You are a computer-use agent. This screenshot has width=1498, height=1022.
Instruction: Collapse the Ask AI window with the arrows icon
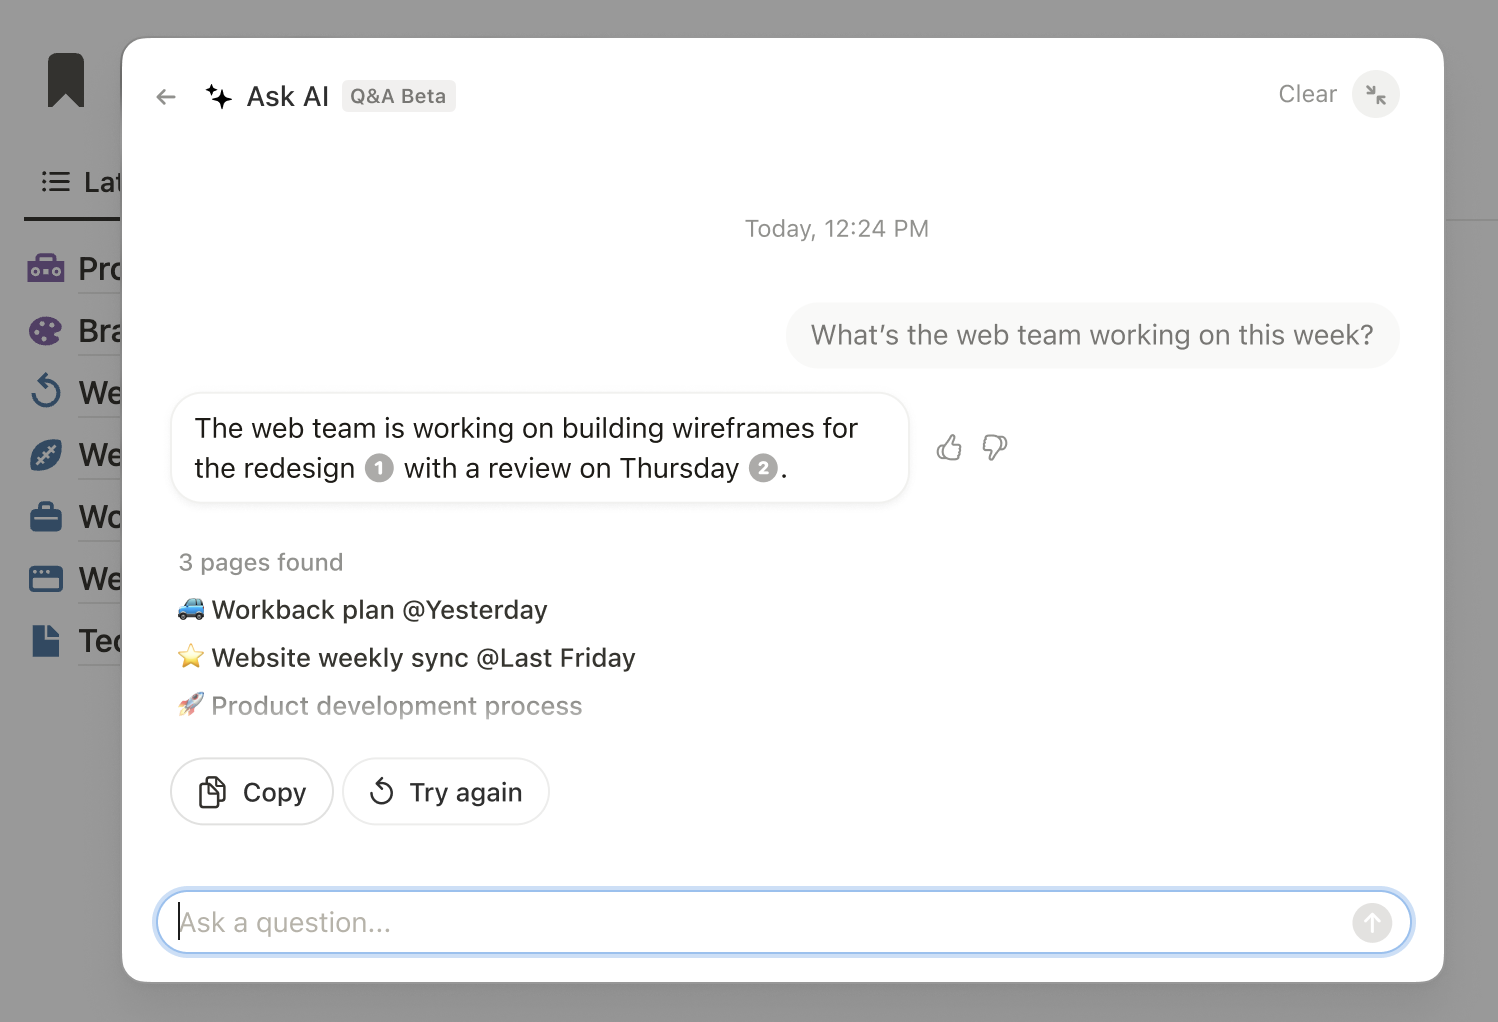pos(1376,94)
